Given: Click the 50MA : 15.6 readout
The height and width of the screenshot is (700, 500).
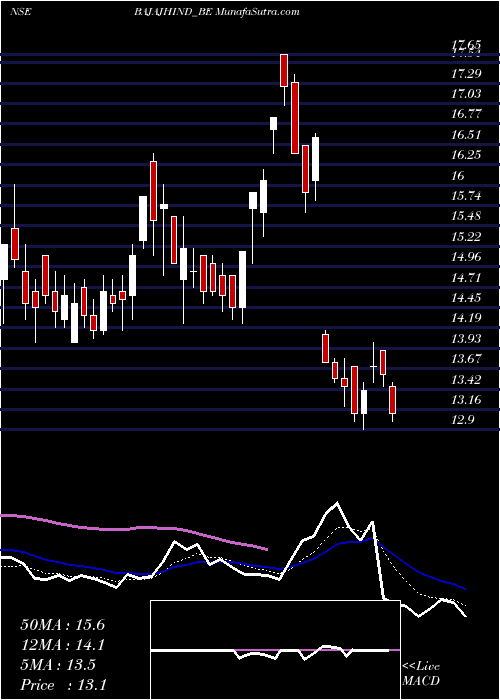Looking at the screenshot, I should 63,625.
